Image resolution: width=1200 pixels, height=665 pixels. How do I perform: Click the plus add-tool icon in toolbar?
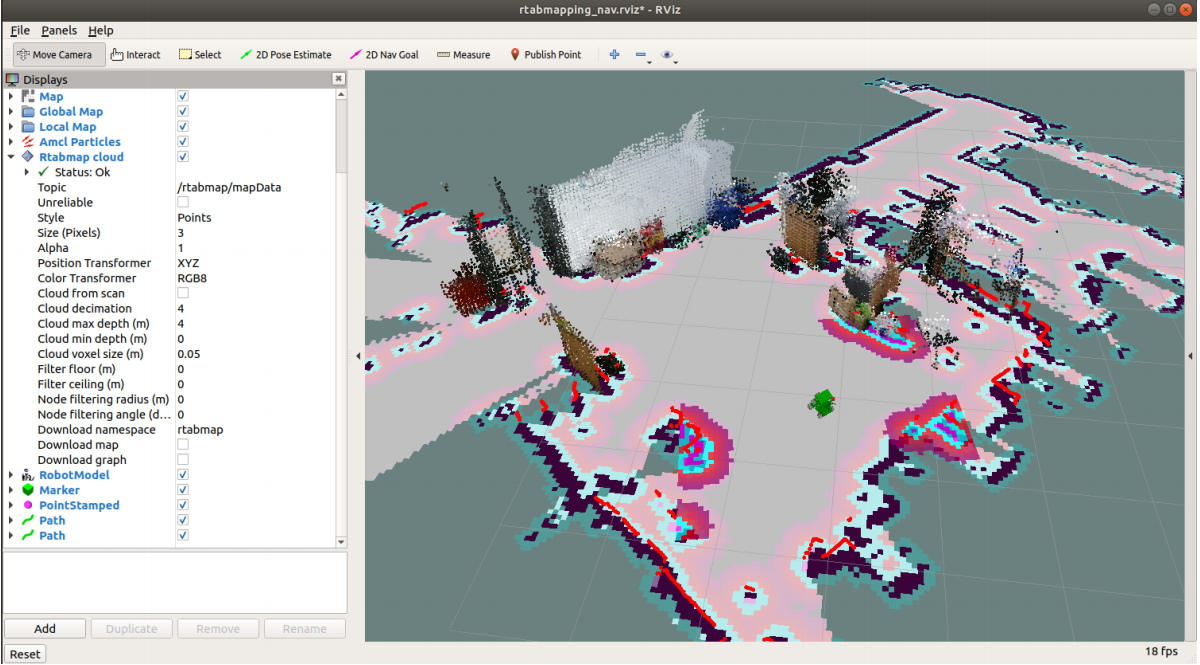coord(614,55)
